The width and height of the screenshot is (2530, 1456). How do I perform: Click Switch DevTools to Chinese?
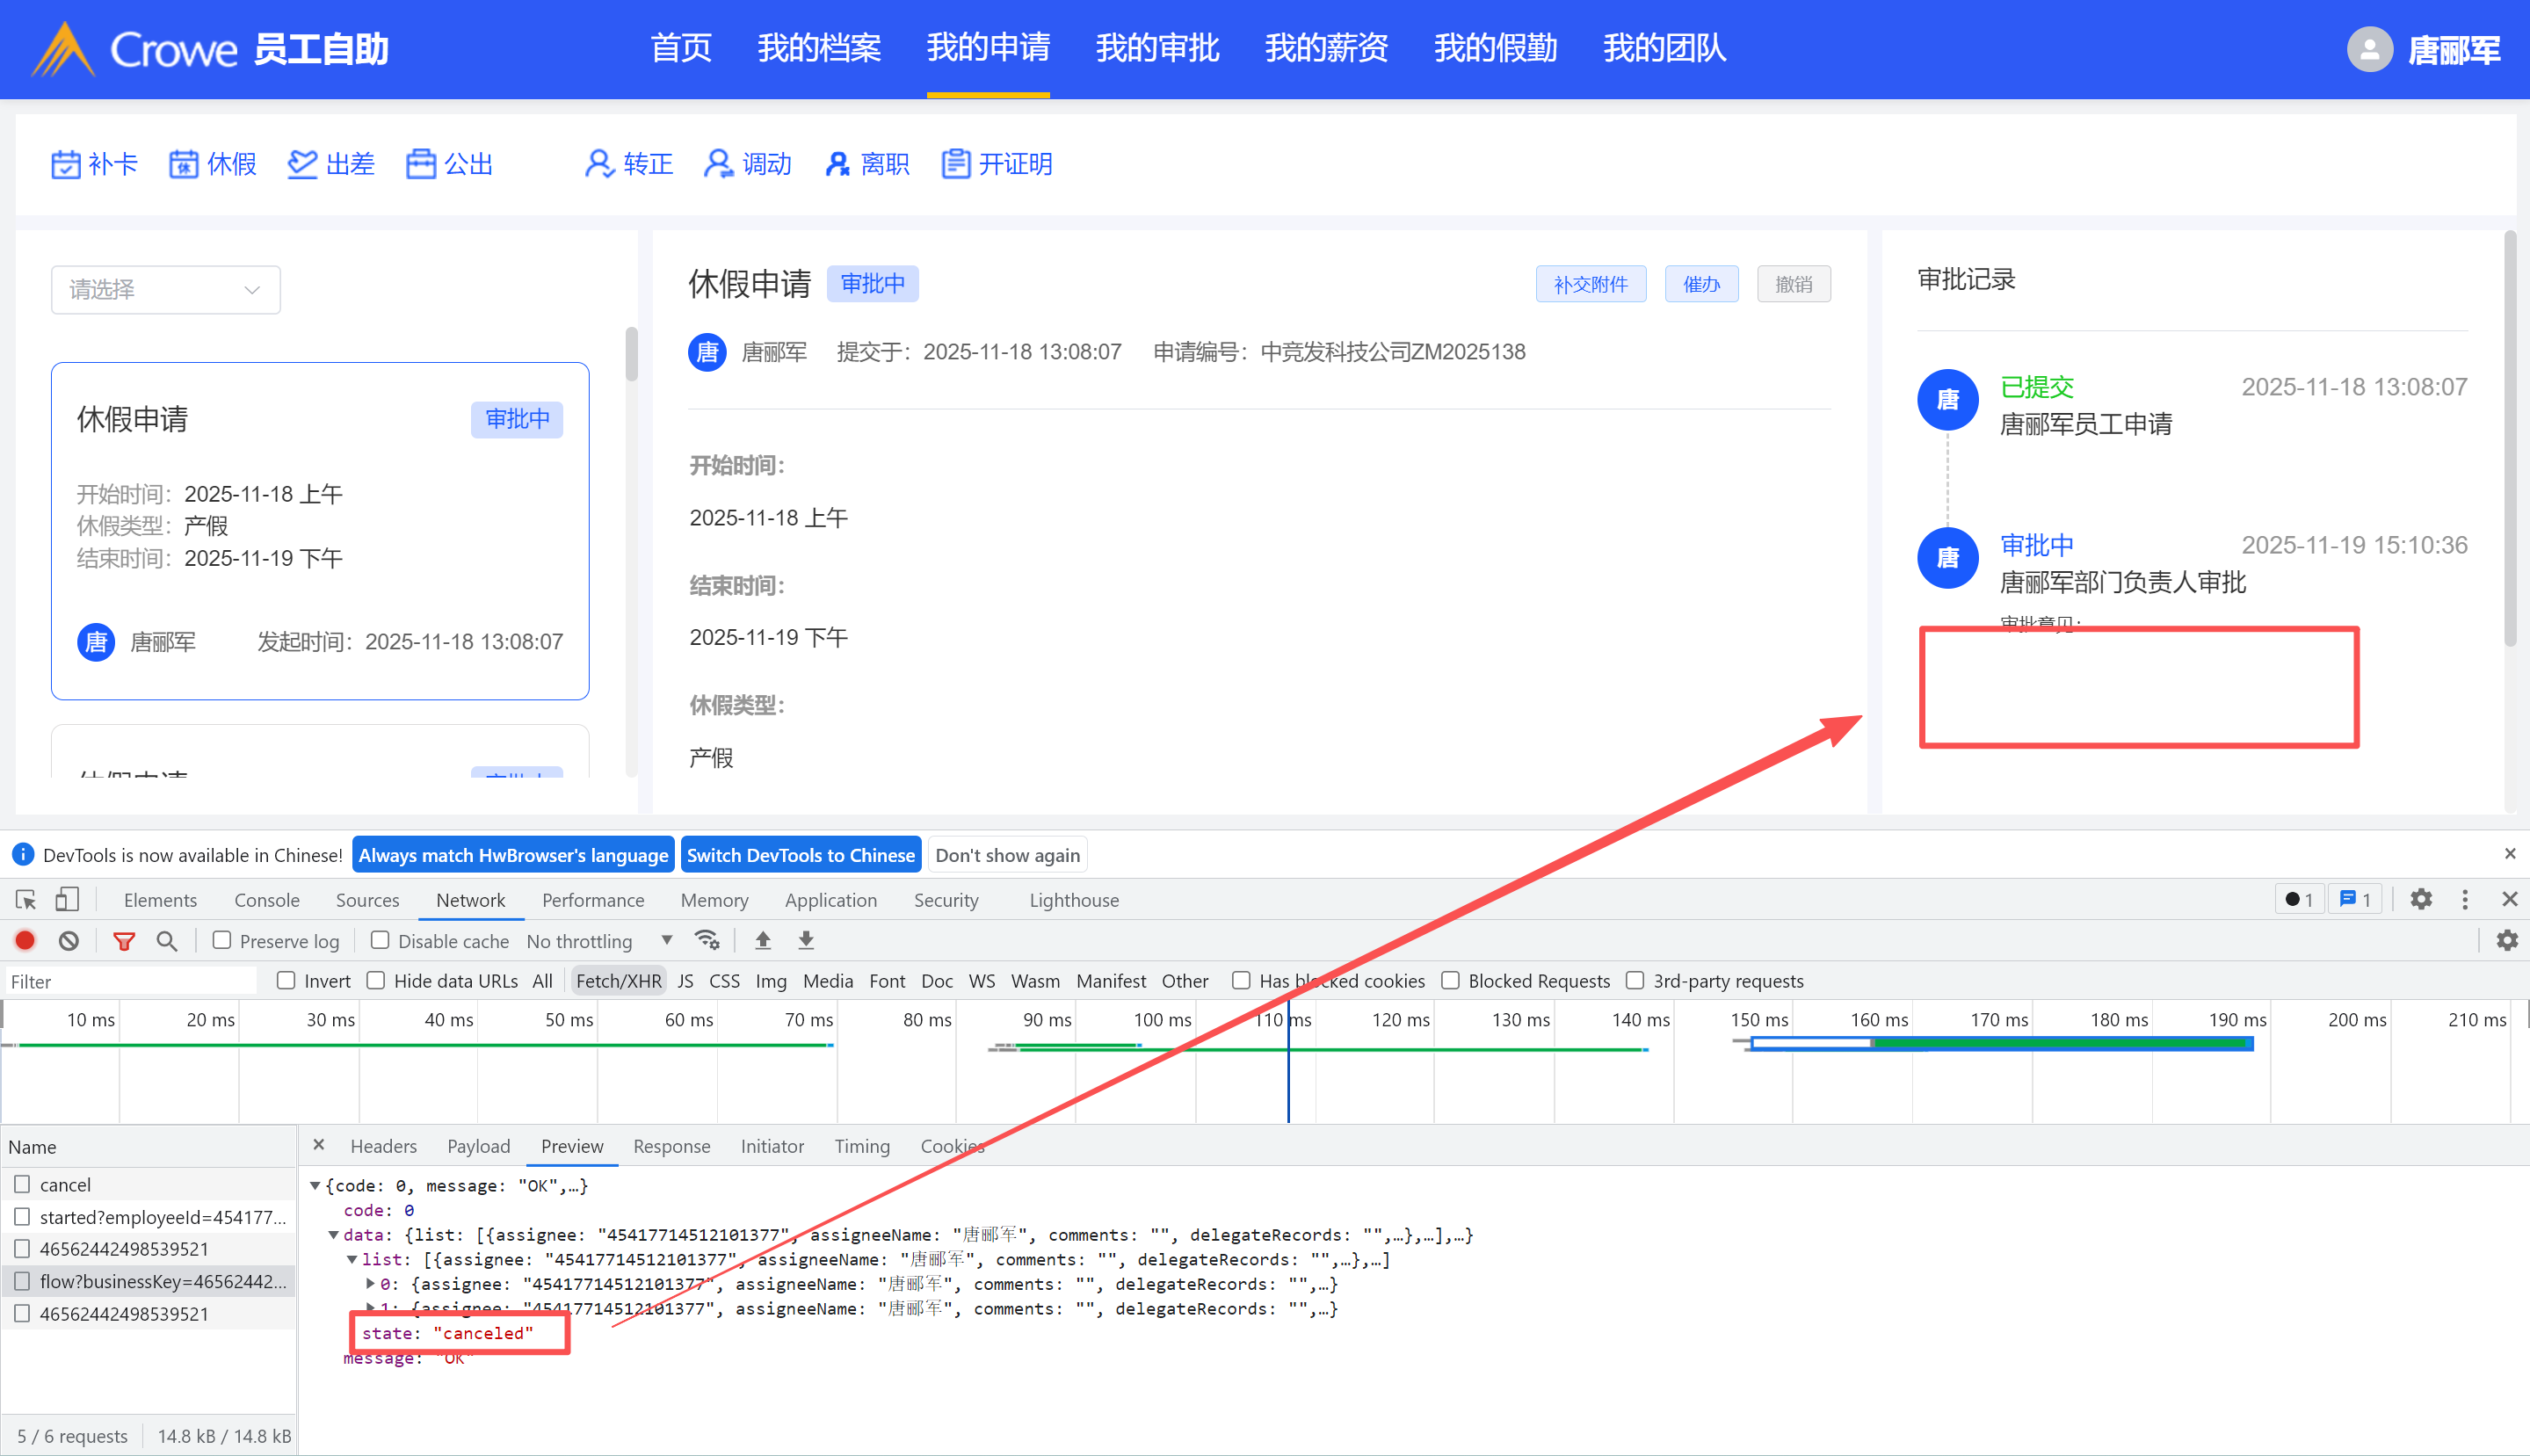(800, 855)
